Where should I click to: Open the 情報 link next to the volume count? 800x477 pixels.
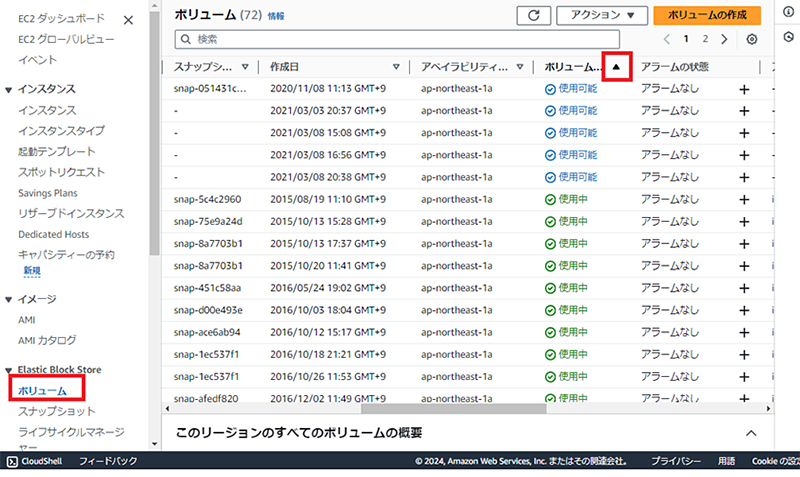tap(276, 16)
